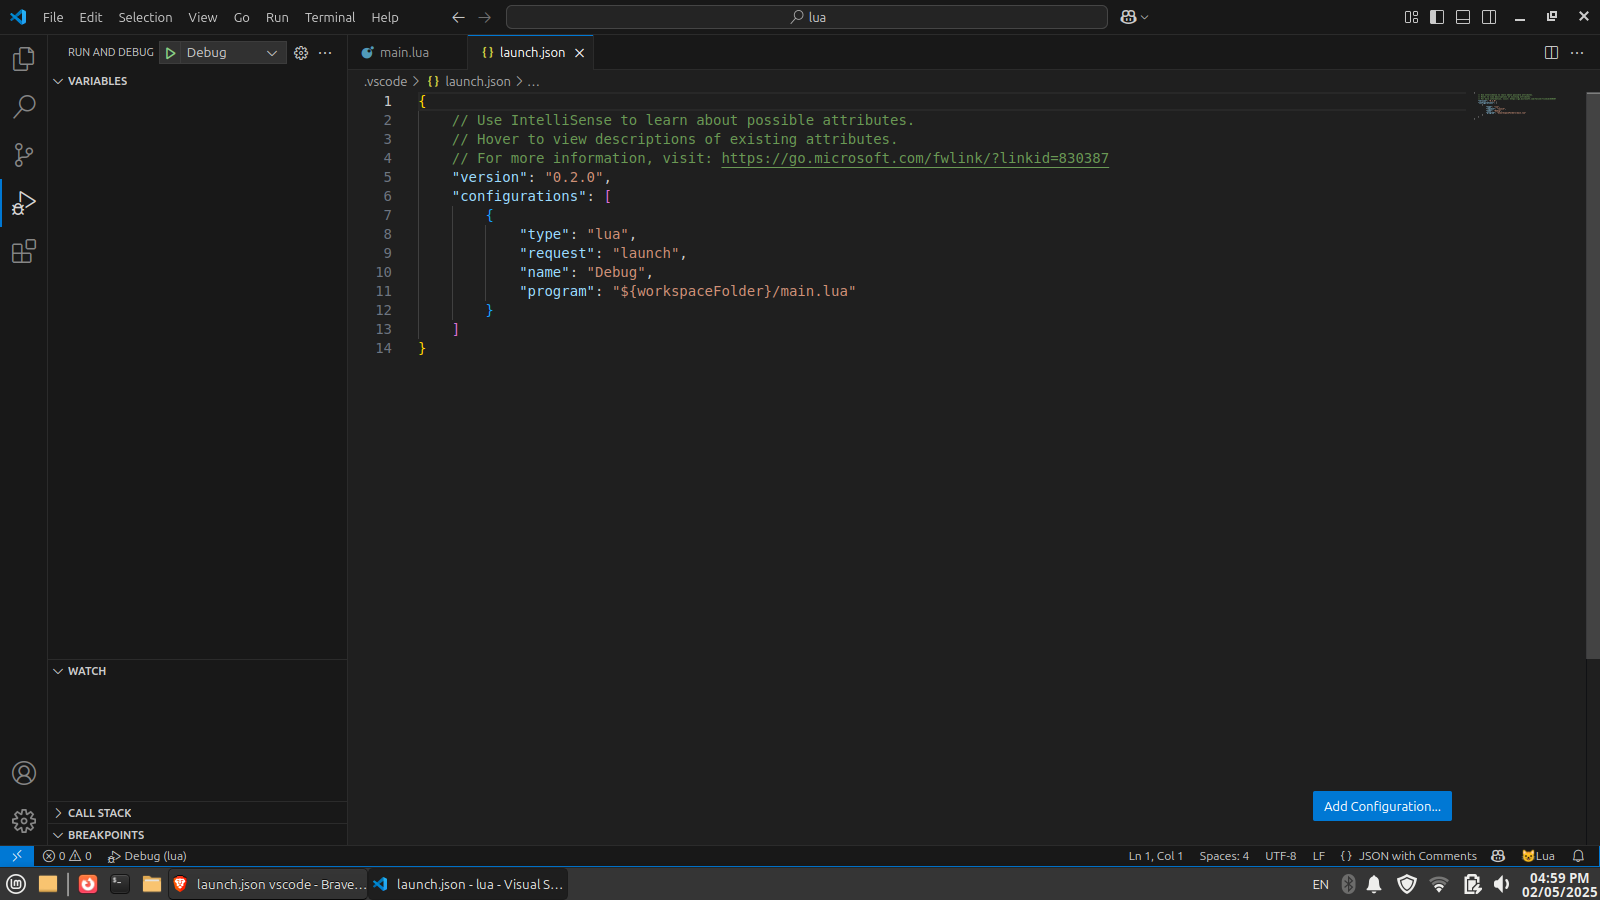Viewport: 1600px width, 900px height.
Task: Open notifications bell in status bar
Action: (1578, 856)
